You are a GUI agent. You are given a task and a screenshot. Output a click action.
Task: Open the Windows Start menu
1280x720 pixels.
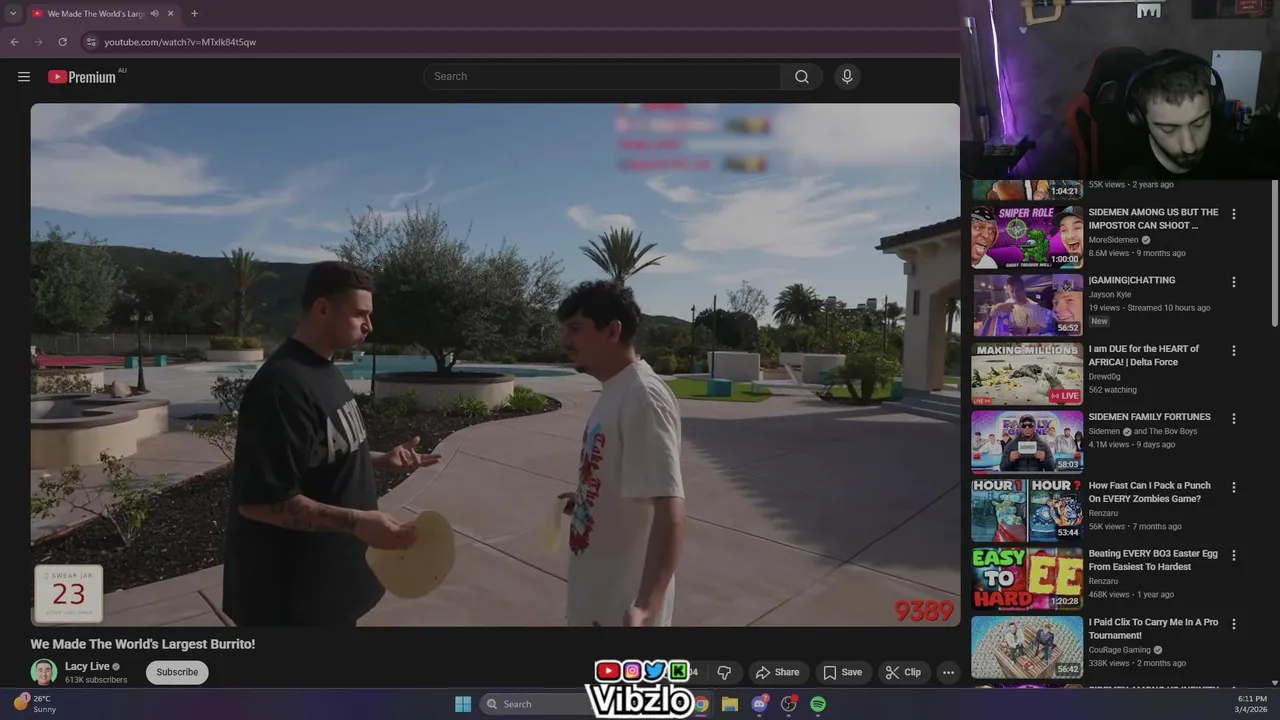tap(463, 704)
